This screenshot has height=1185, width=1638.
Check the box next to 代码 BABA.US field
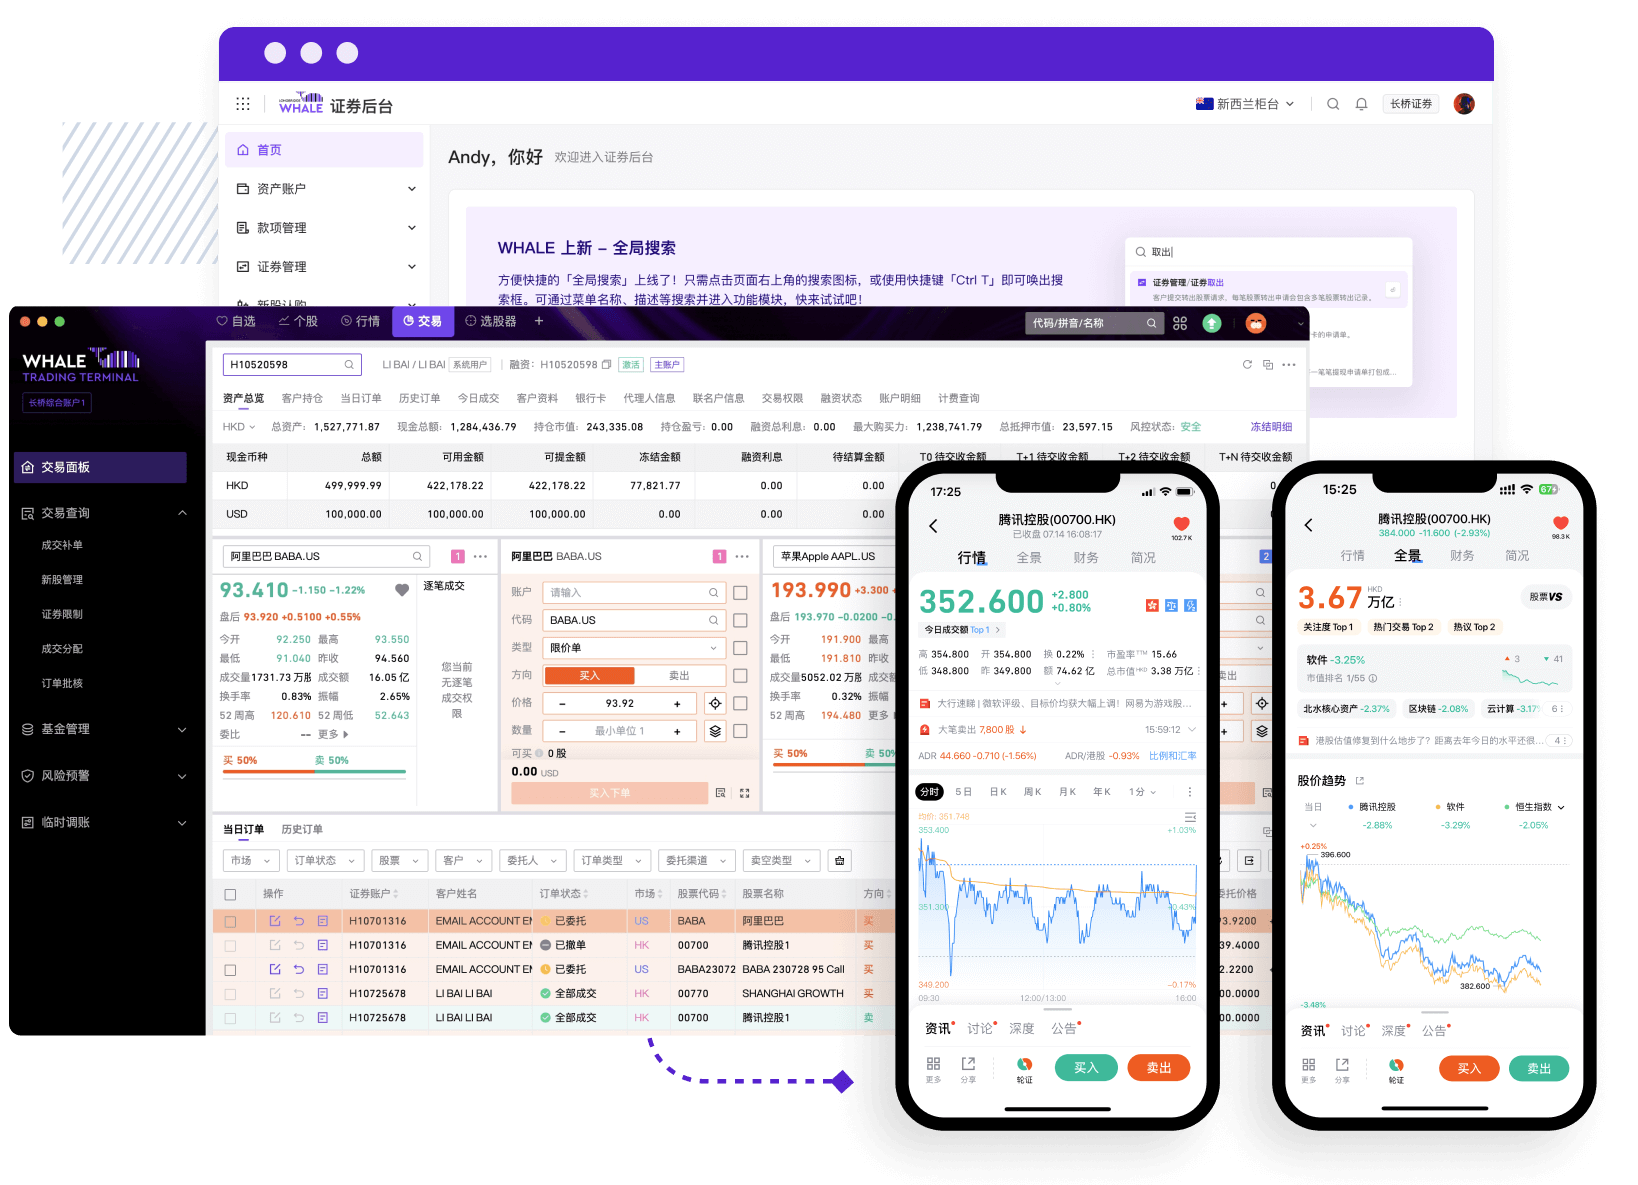(740, 620)
